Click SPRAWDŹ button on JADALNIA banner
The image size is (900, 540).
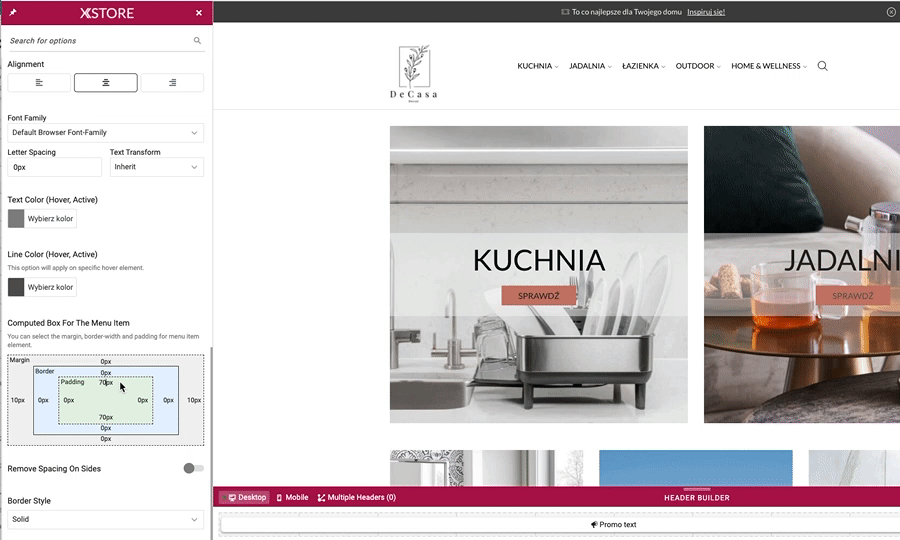pos(853,296)
